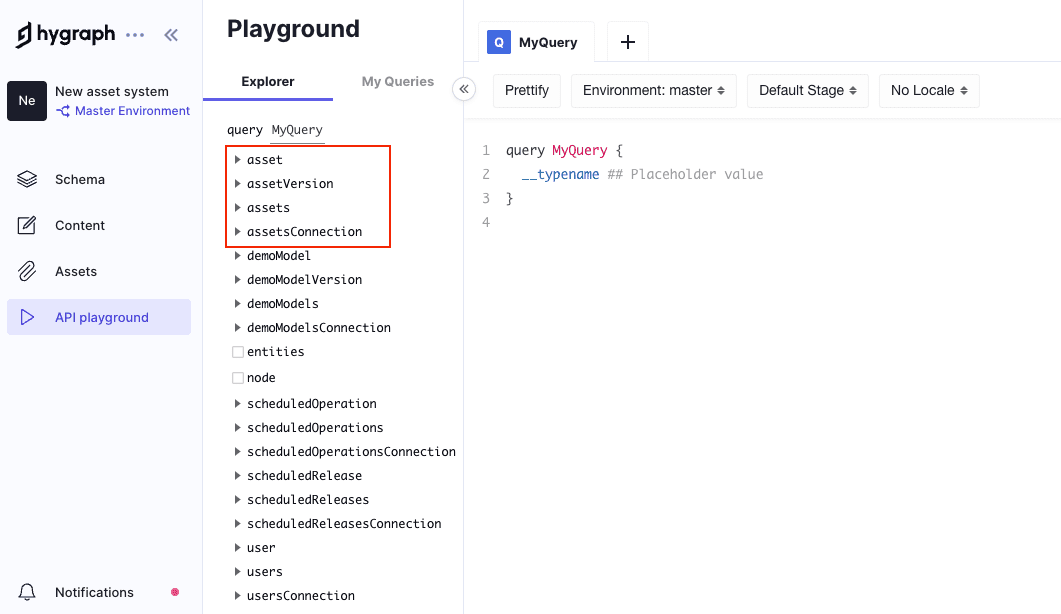Image resolution: width=1061 pixels, height=614 pixels.
Task: Click the Prettify button
Action: point(527,90)
